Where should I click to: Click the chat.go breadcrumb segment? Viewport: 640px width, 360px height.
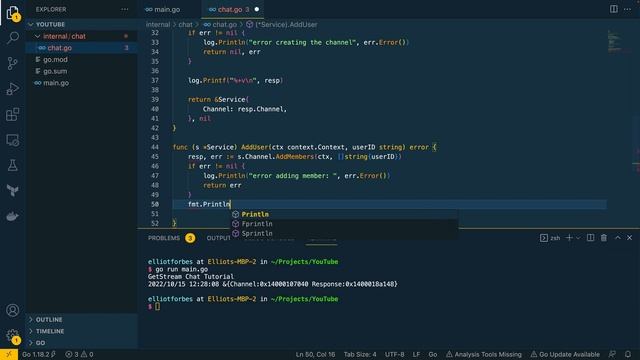pyautogui.click(x=220, y=24)
